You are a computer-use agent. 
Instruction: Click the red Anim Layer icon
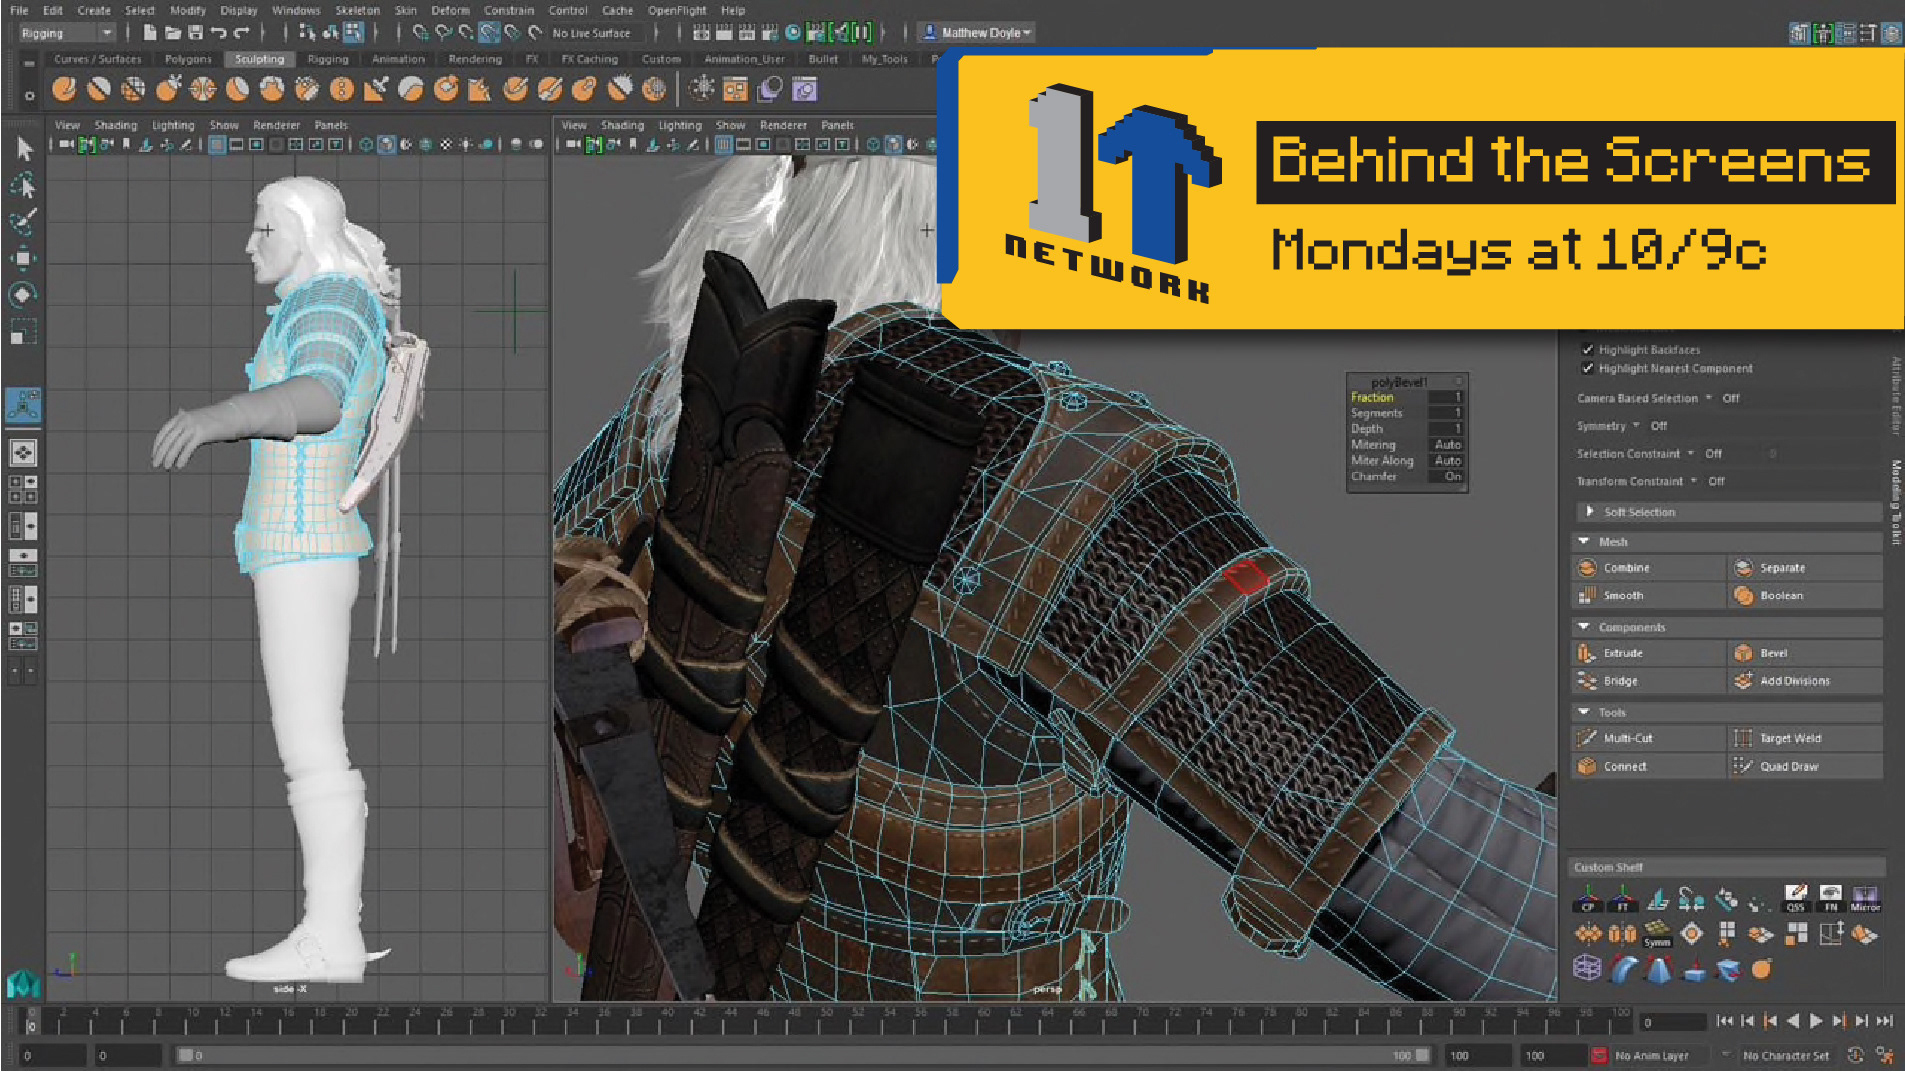[x=1599, y=1055]
